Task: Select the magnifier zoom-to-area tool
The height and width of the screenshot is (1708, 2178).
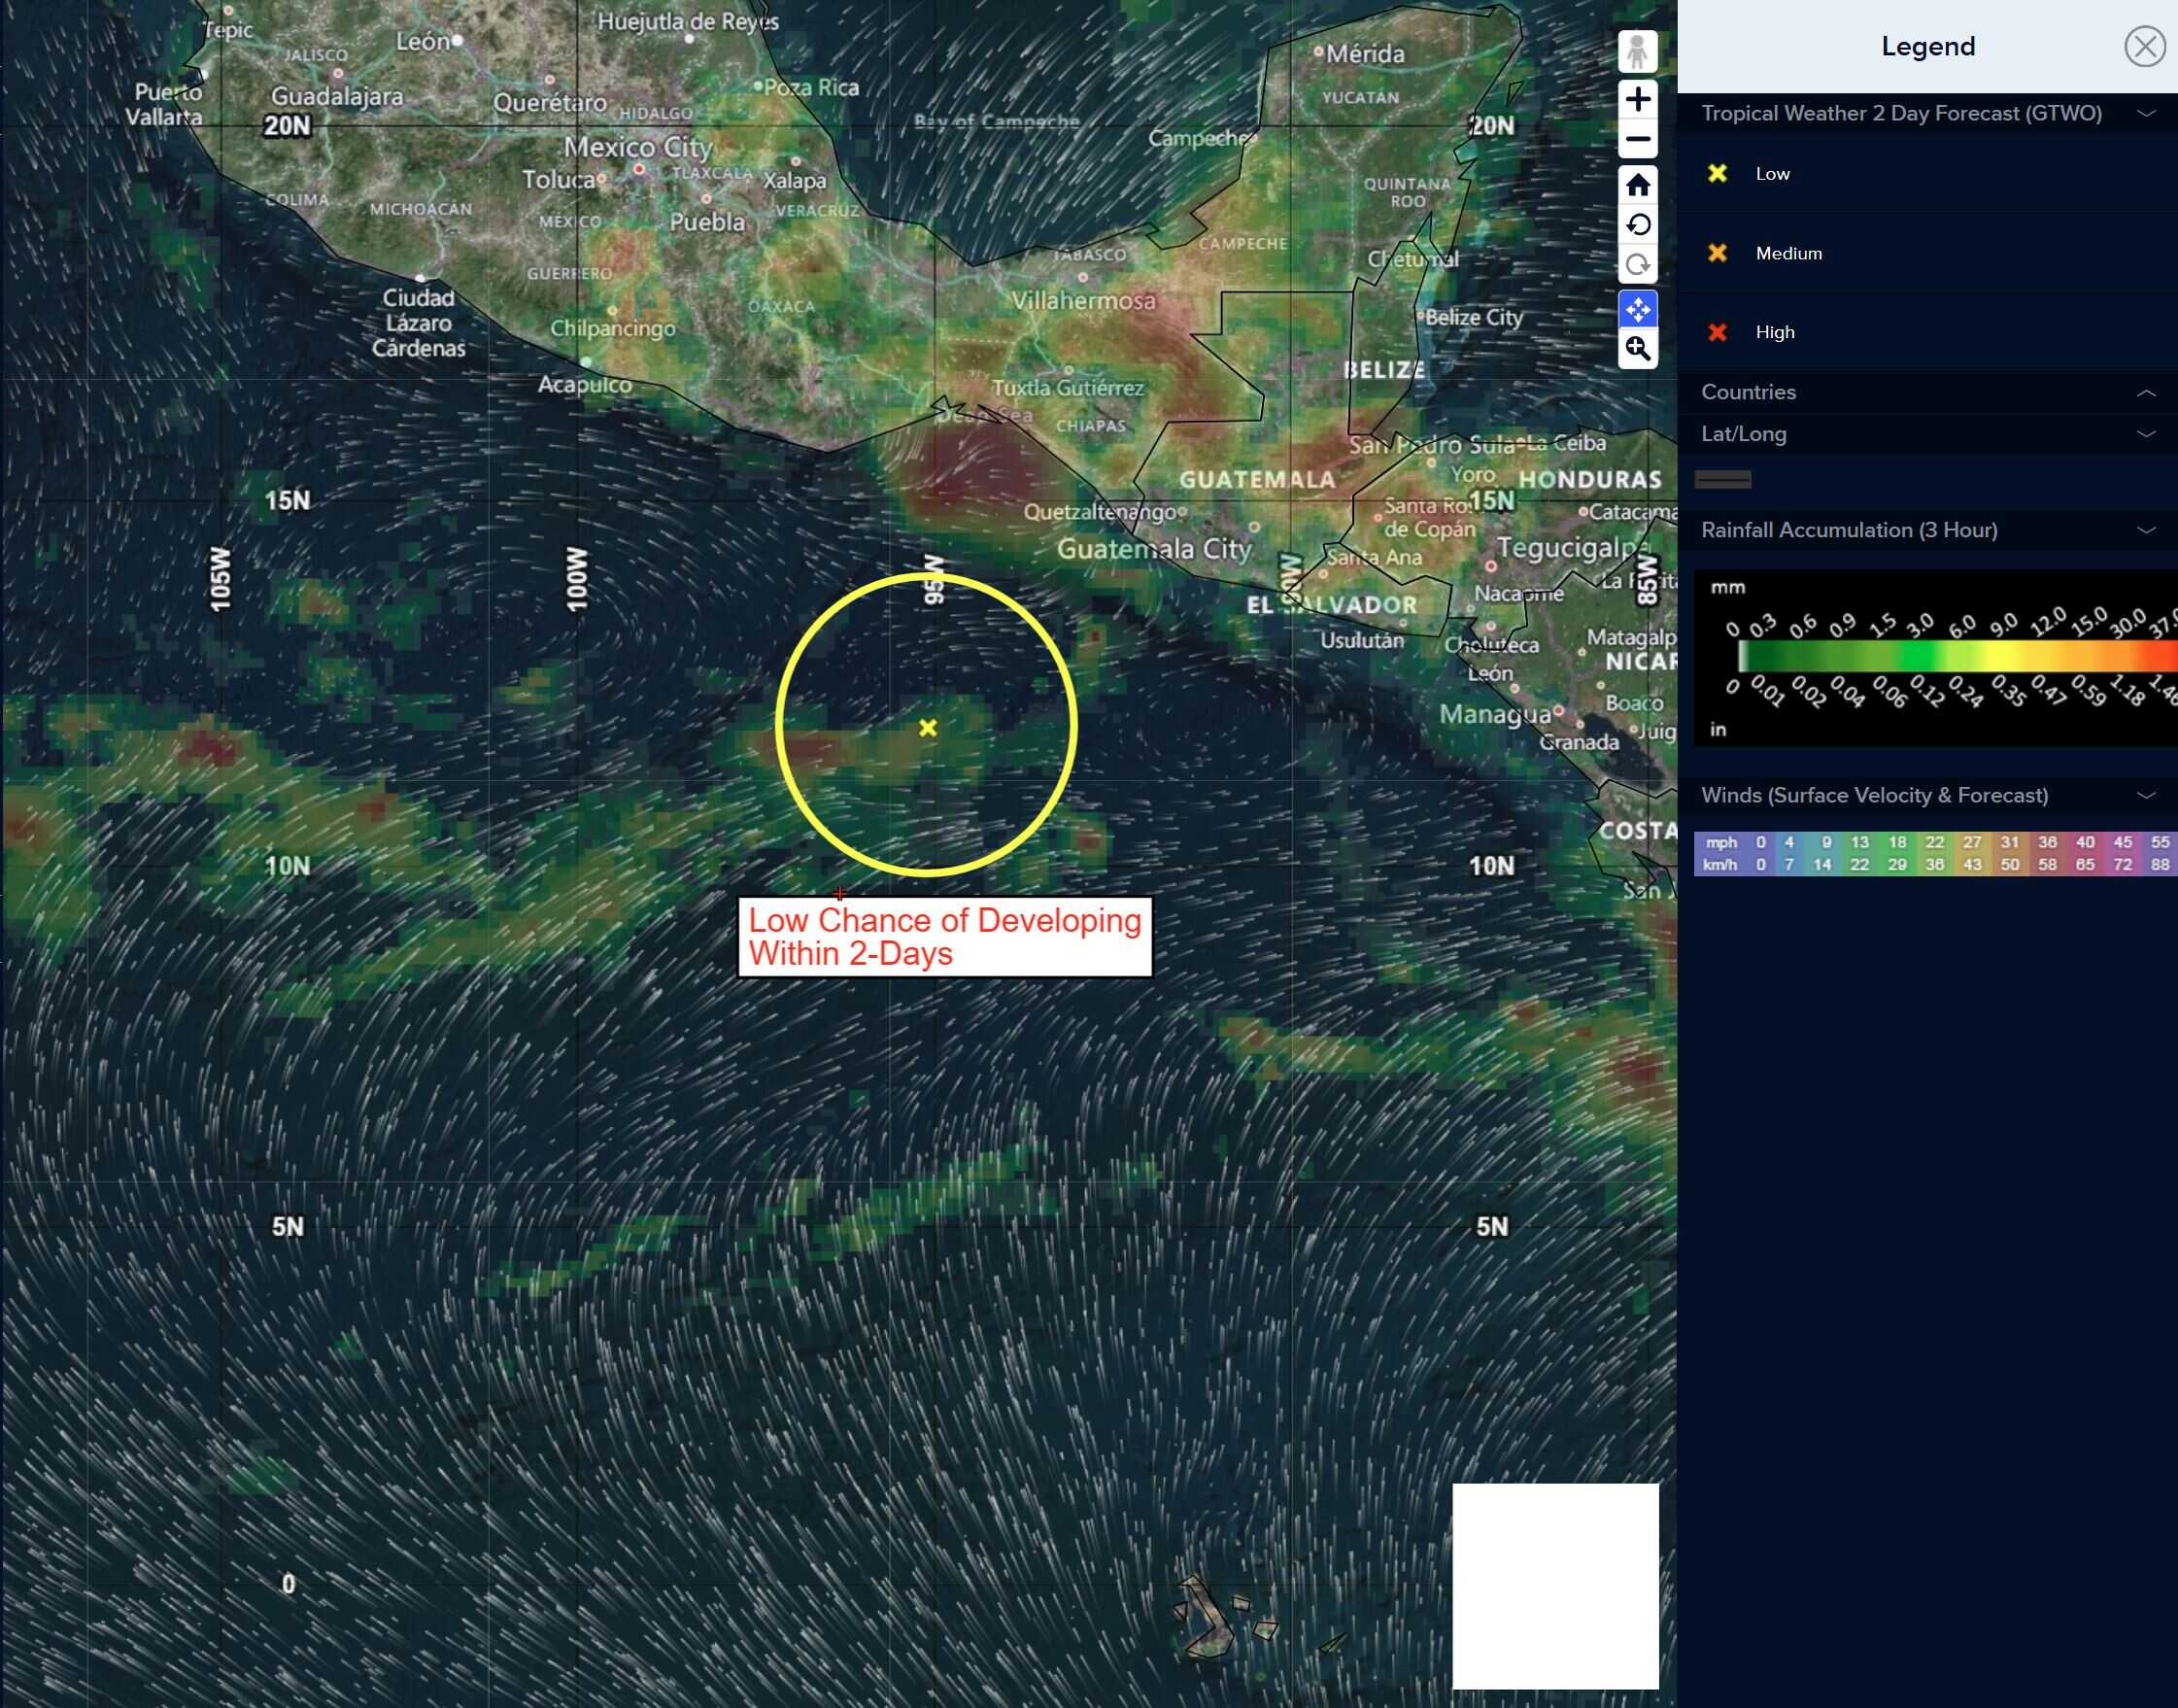Action: click(1637, 349)
